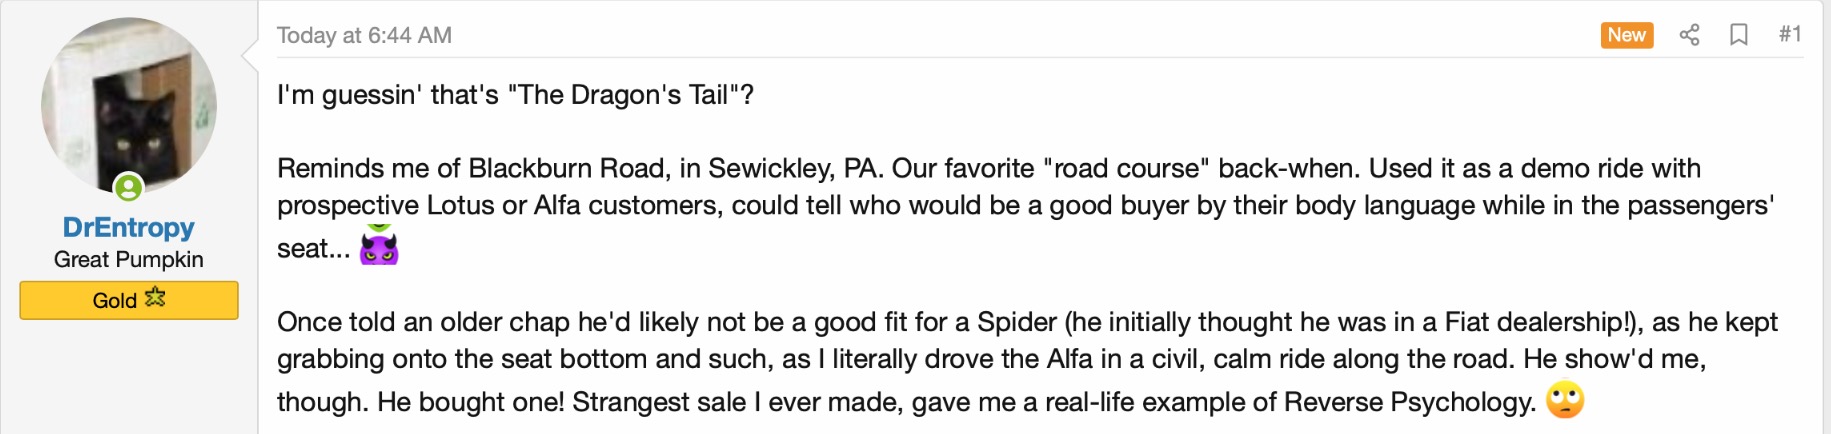This screenshot has width=1831, height=434.
Task: Click the Today at 6:44 AM timestamp
Action: coord(364,35)
